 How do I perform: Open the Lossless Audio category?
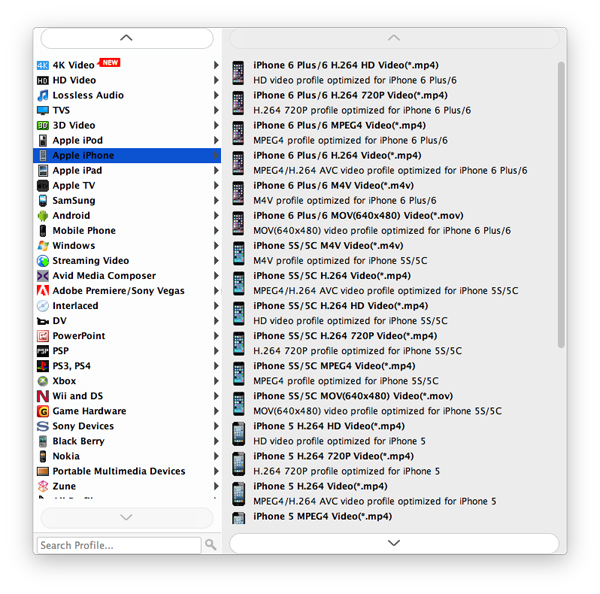pyautogui.click(x=88, y=95)
